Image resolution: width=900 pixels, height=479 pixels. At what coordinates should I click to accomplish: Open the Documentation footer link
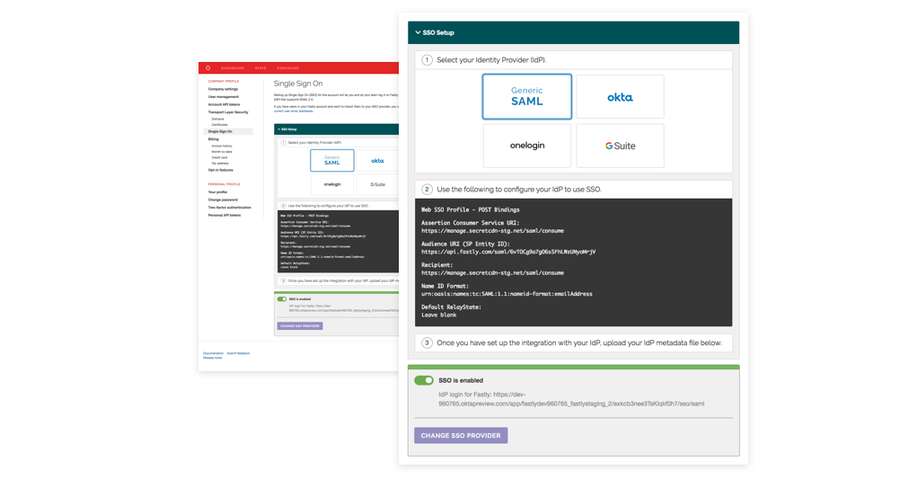pyautogui.click(x=213, y=353)
